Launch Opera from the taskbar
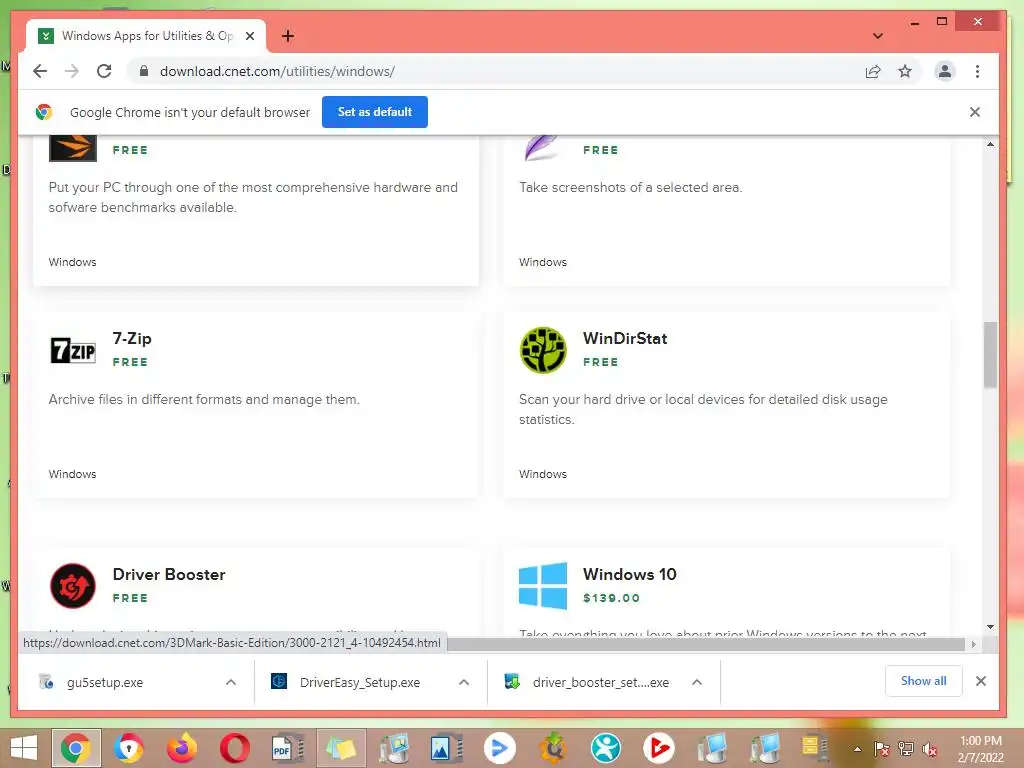 click(234, 748)
